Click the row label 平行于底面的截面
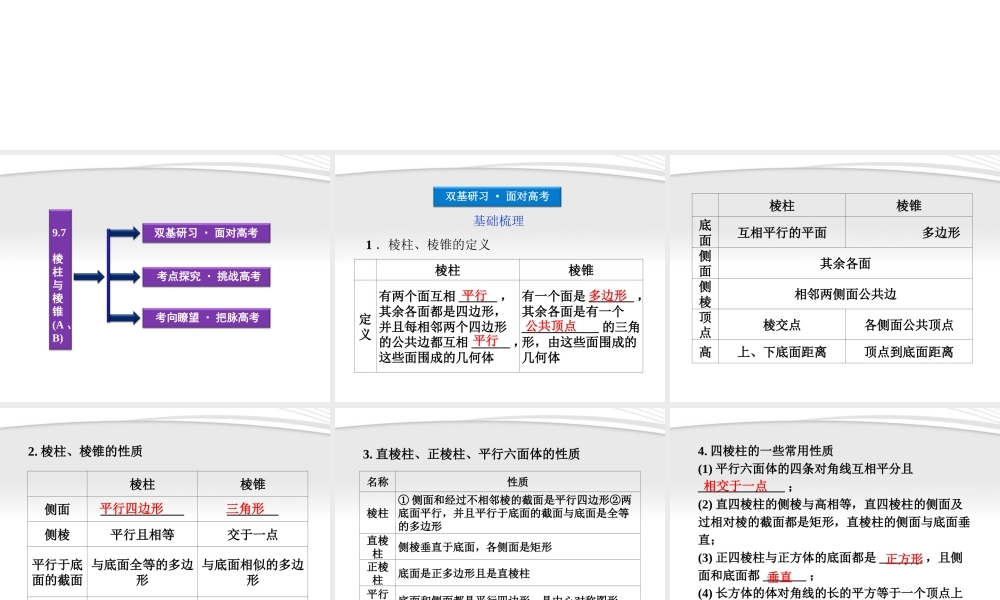The width and height of the screenshot is (1000, 600). tap(57, 572)
